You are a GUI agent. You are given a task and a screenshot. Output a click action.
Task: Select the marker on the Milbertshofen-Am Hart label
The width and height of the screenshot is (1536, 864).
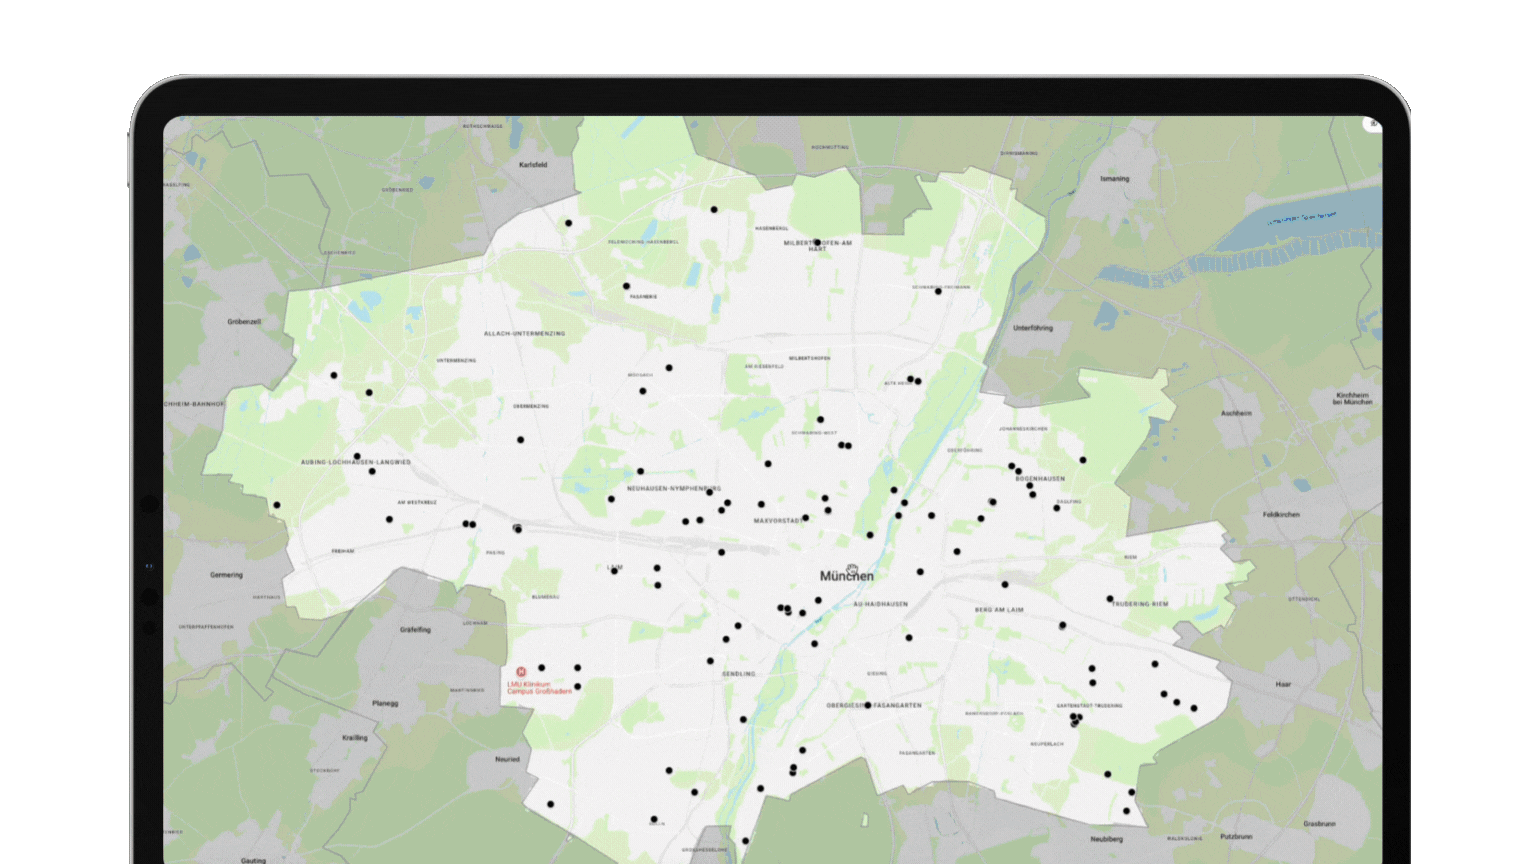[x=817, y=242]
